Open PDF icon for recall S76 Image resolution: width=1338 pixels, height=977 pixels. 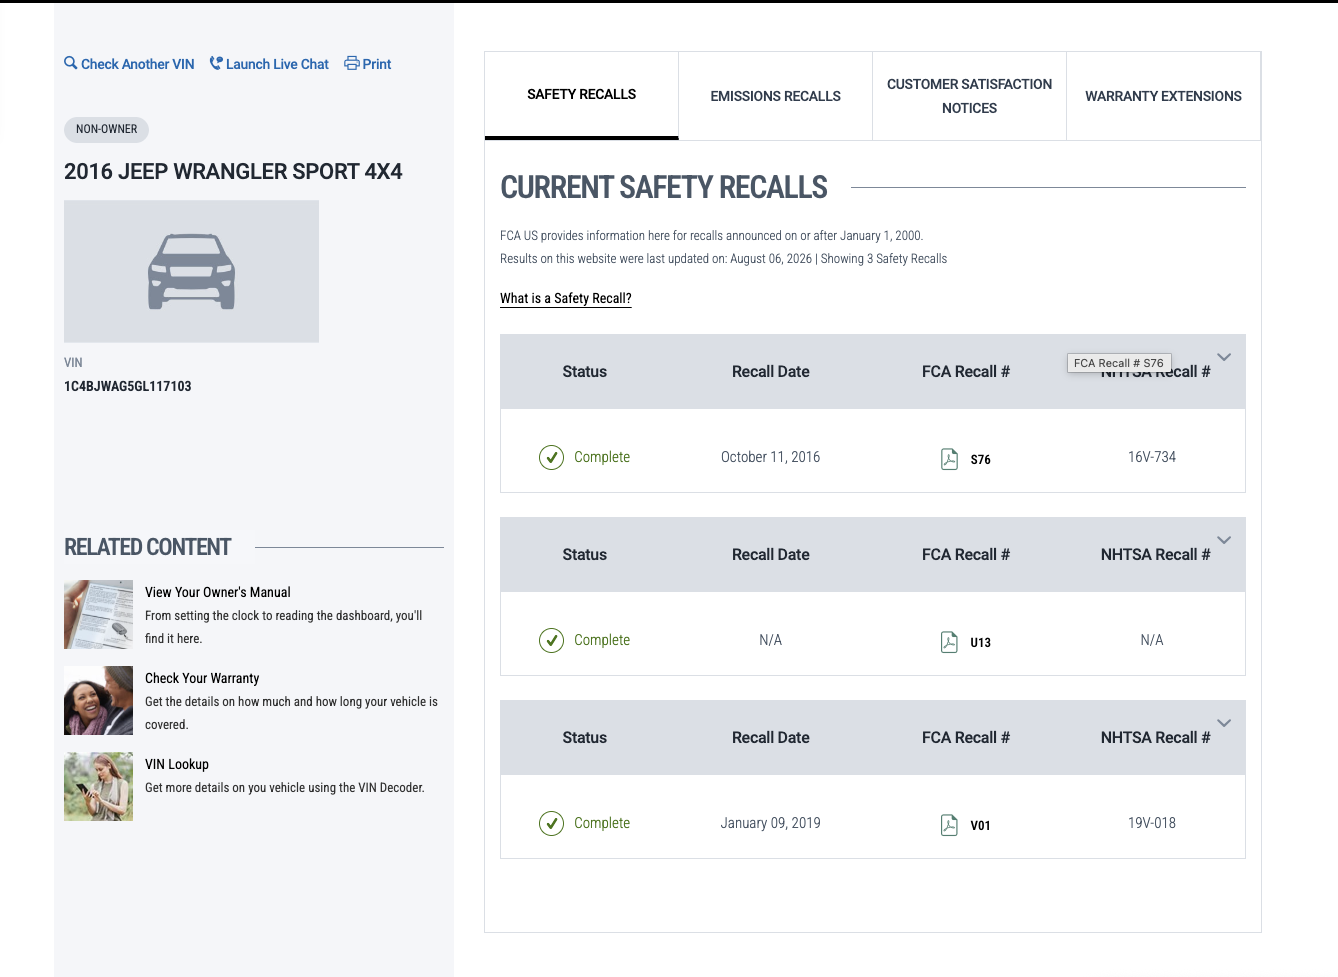point(949,459)
